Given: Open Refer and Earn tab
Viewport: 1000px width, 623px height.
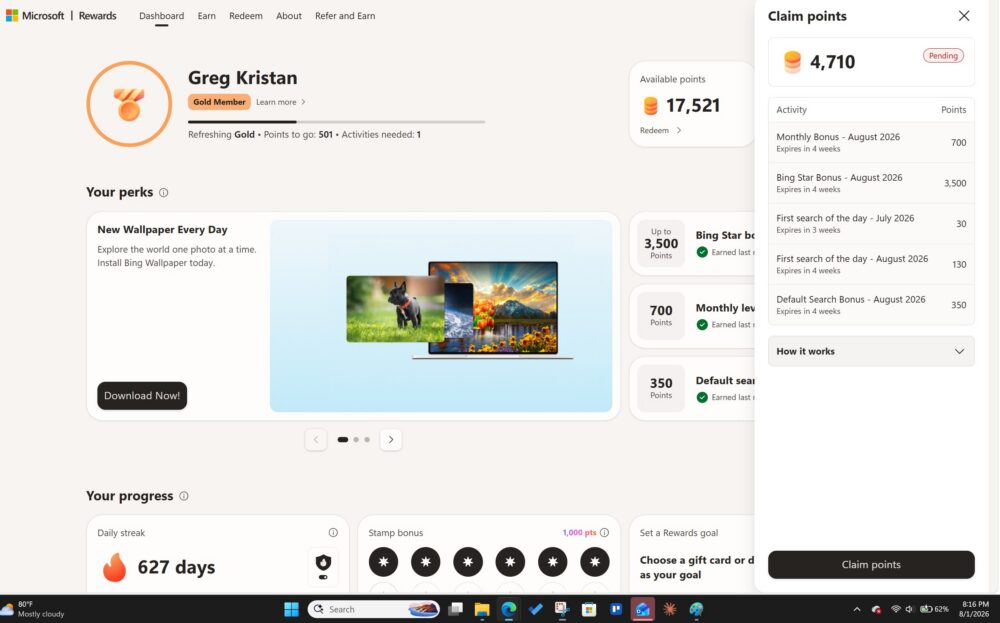Looking at the screenshot, I should pyautogui.click(x=345, y=16).
